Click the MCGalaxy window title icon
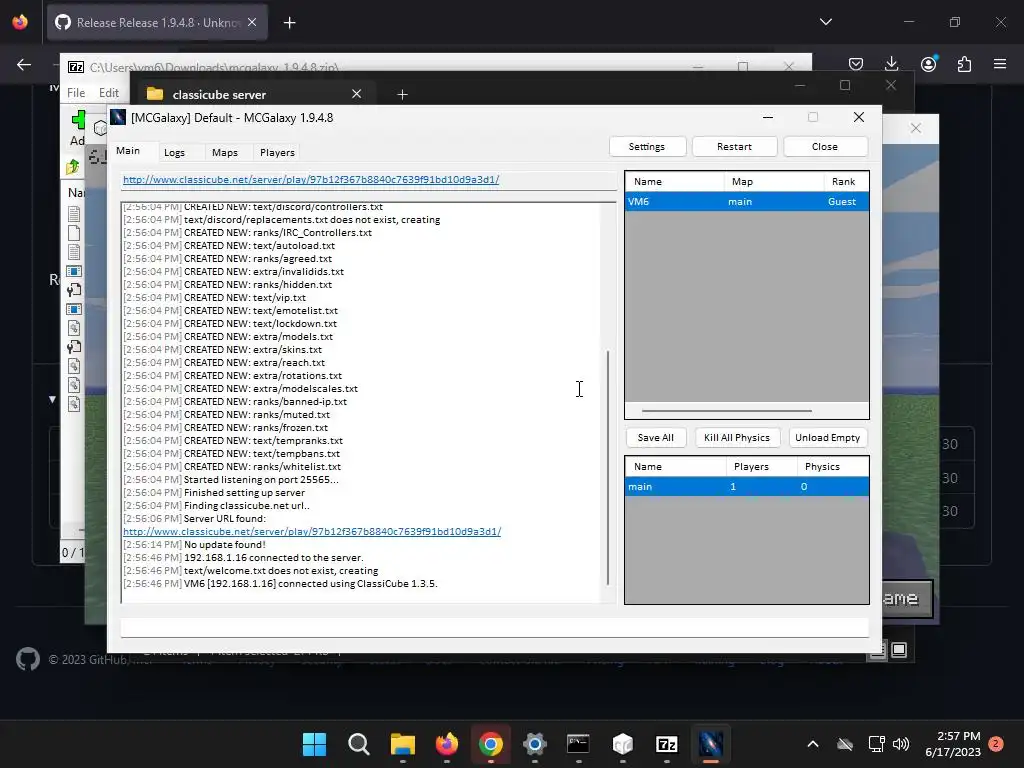The height and width of the screenshot is (768, 1024). click(118, 118)
